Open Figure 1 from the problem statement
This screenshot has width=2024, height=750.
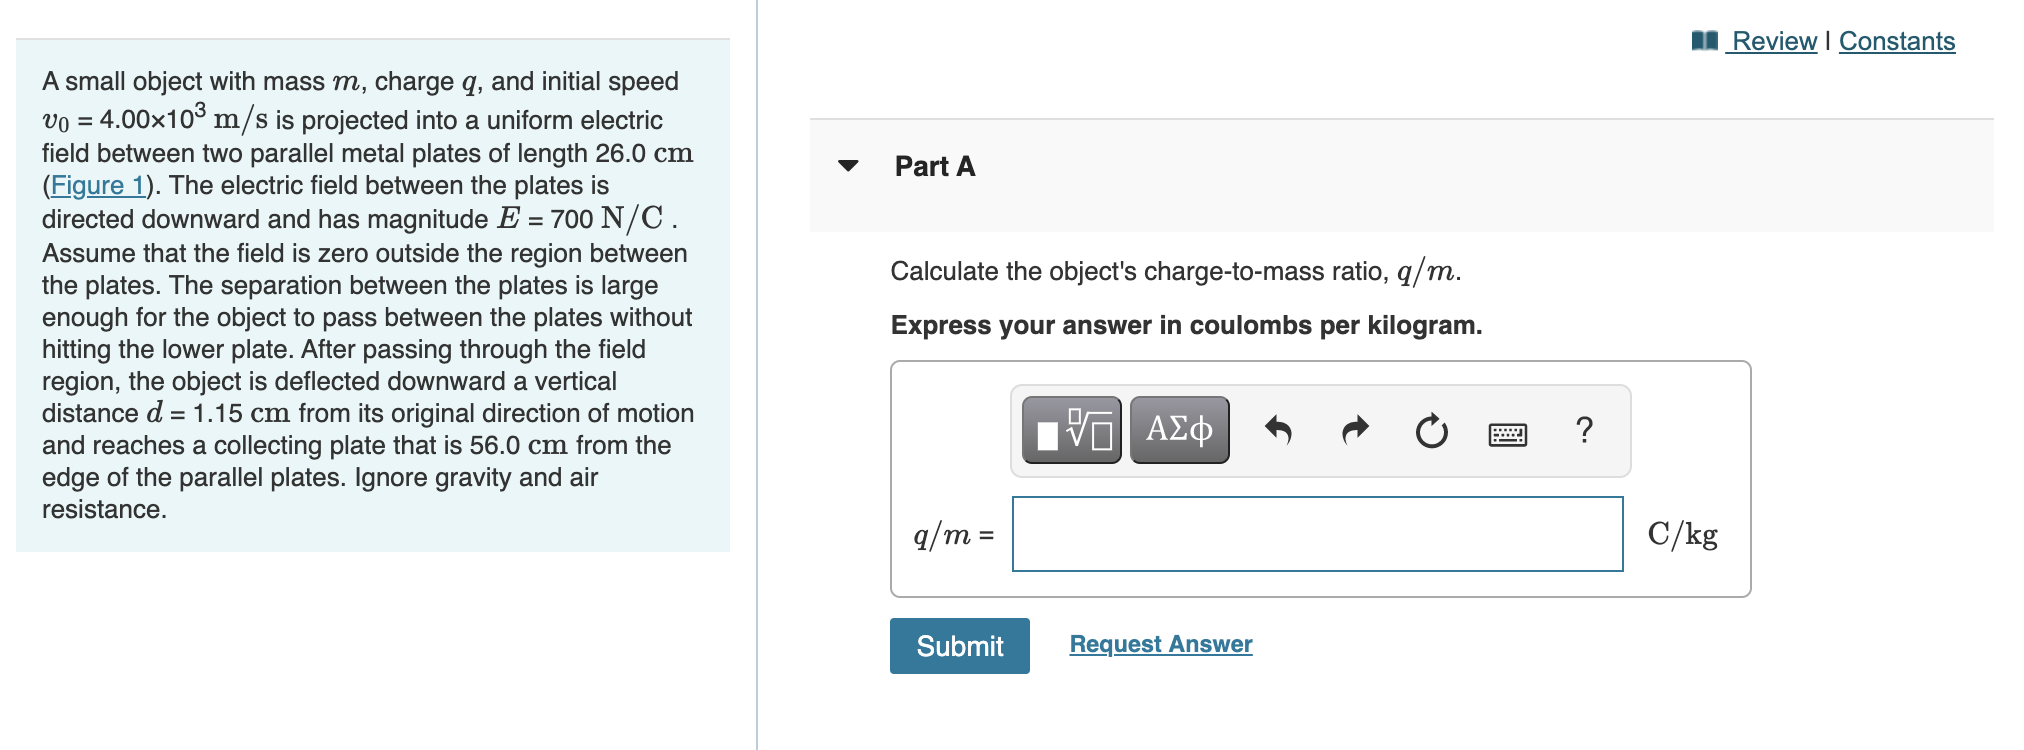(x=95, y=185)
